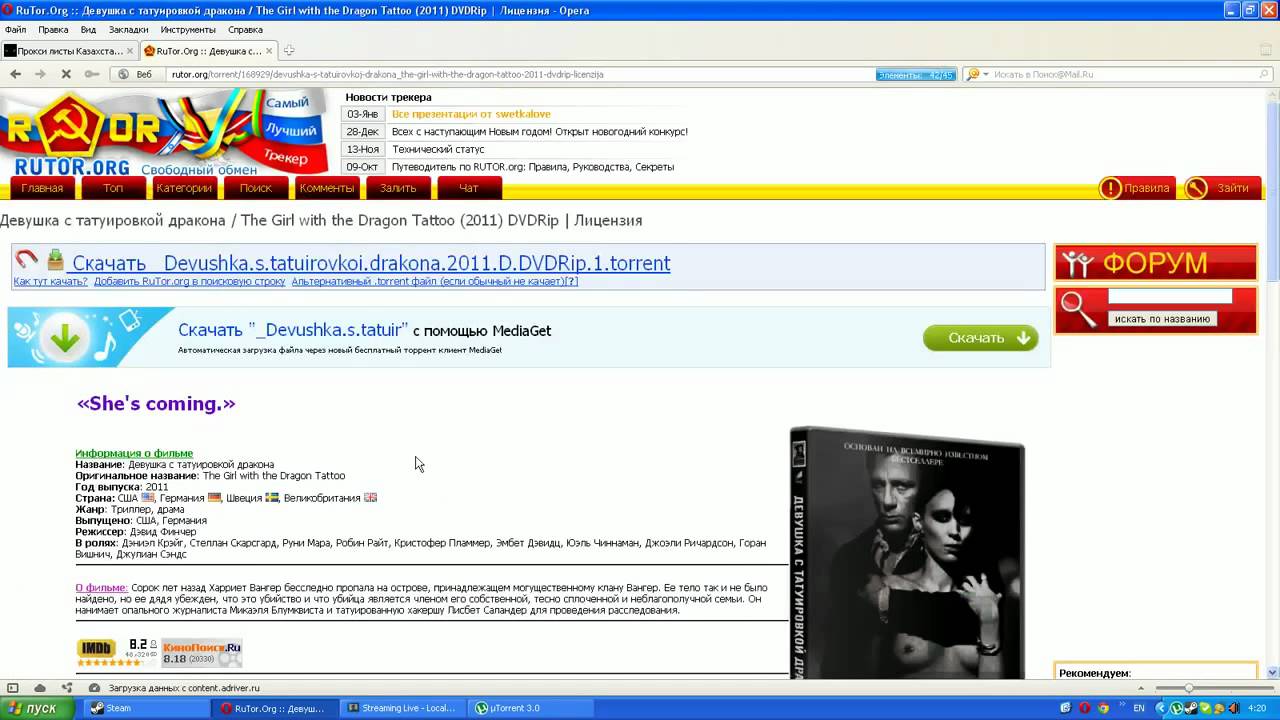
Task: Click the green Скачать MediaGet button
Action: (x=981, y=338)
